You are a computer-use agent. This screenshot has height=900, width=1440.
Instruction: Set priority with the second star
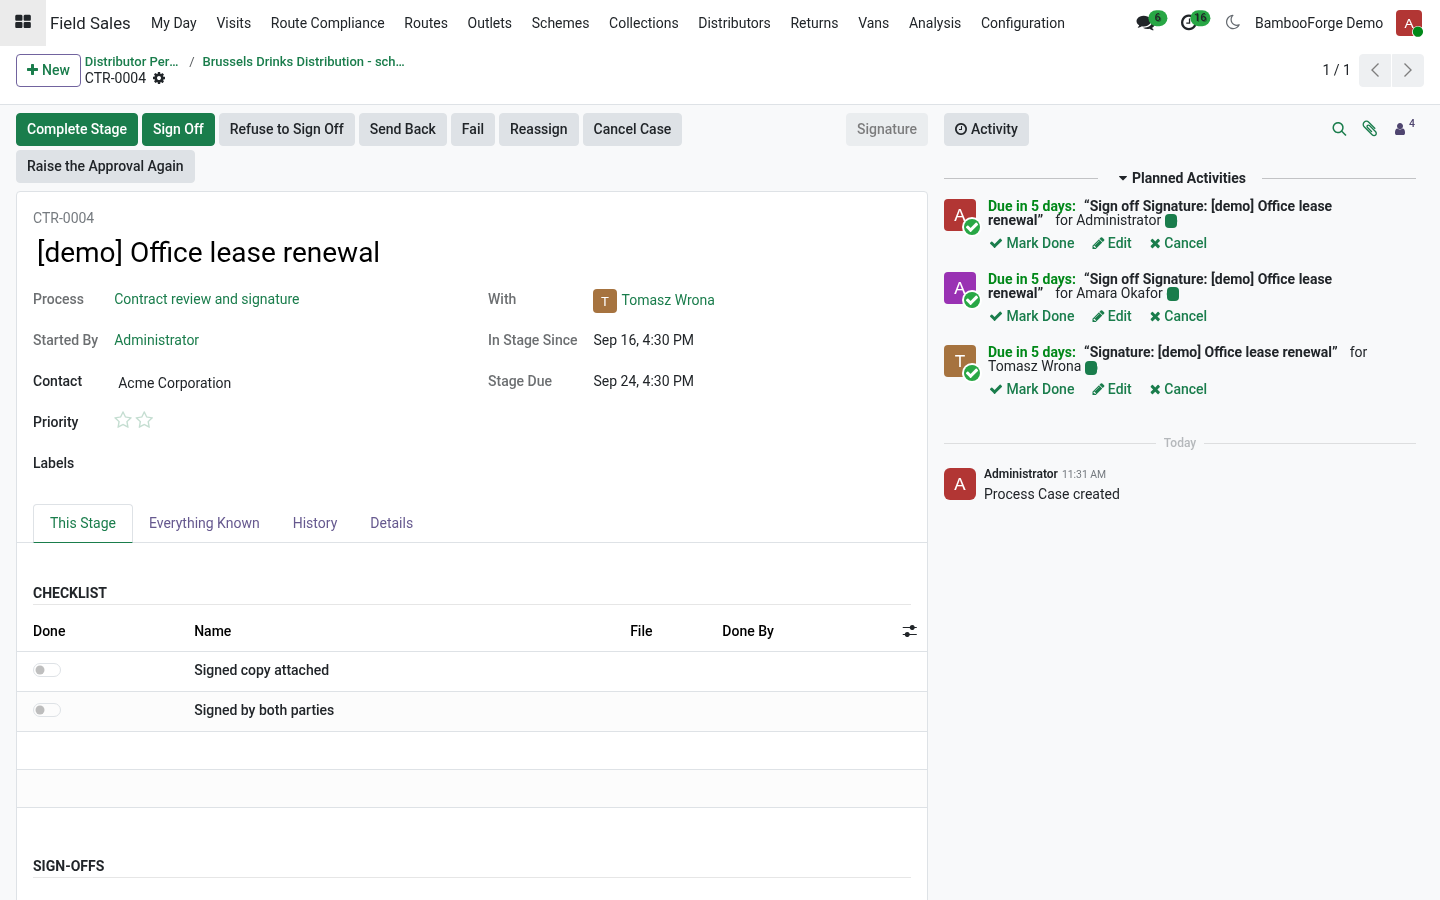pos(144,420)
